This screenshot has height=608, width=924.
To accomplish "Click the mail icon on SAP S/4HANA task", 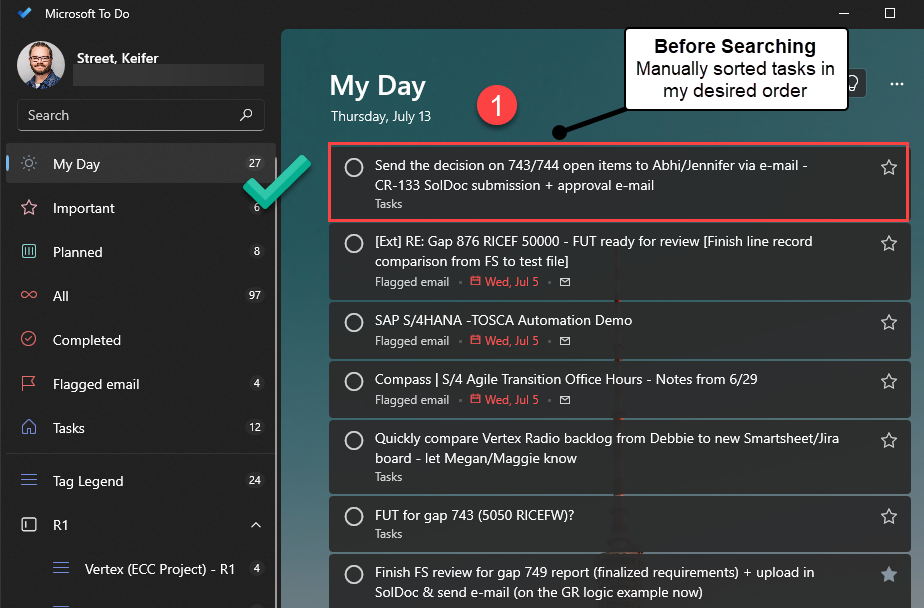I will 565,341.
